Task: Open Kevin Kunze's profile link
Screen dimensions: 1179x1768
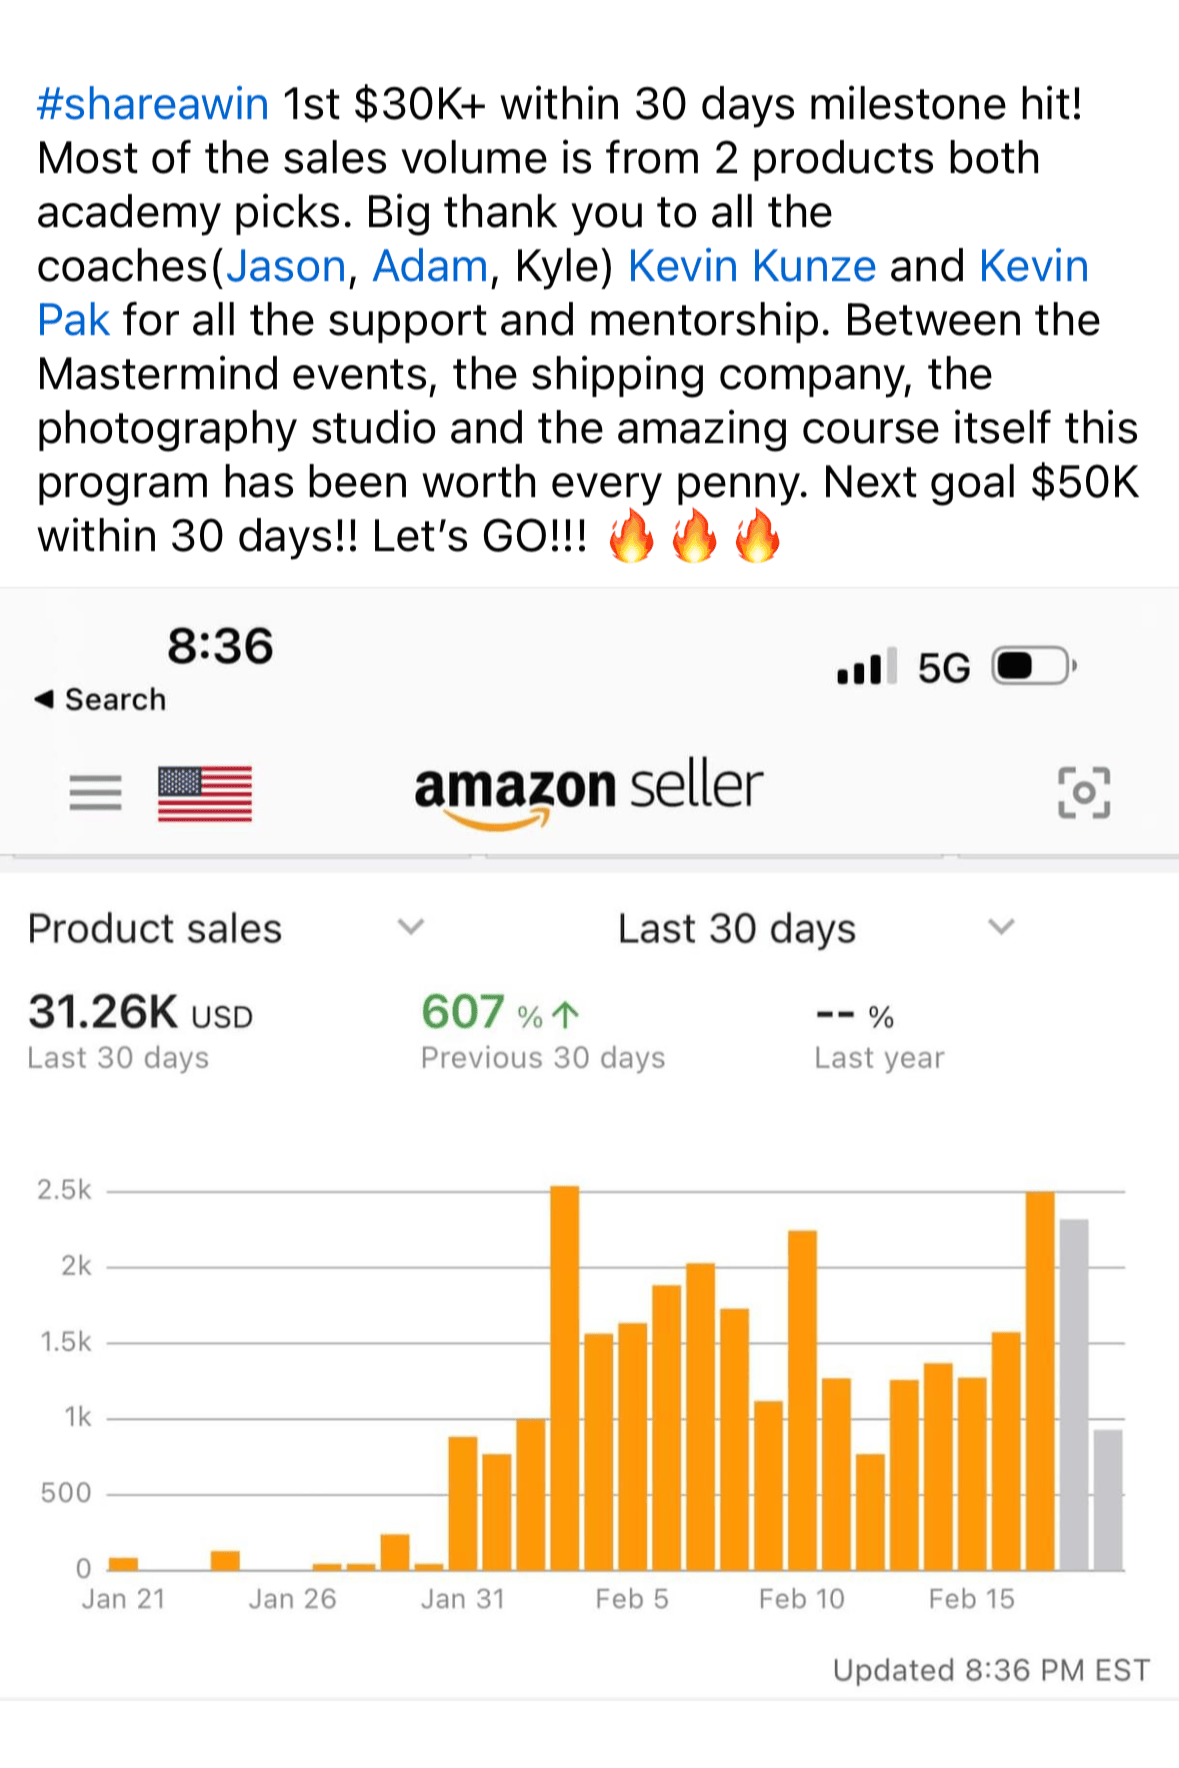Action: 752,266
